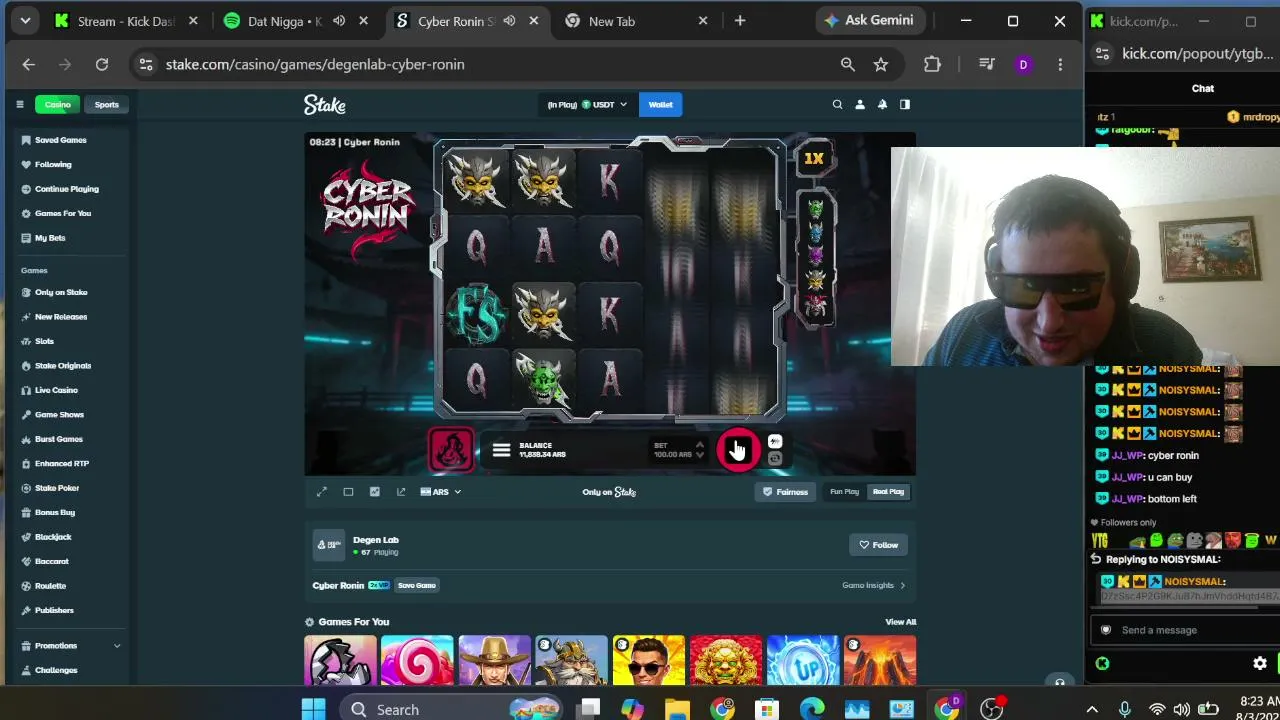Show hidden system tray icons
Viewport: 1280px width, 720px height.
[1092, 710]
